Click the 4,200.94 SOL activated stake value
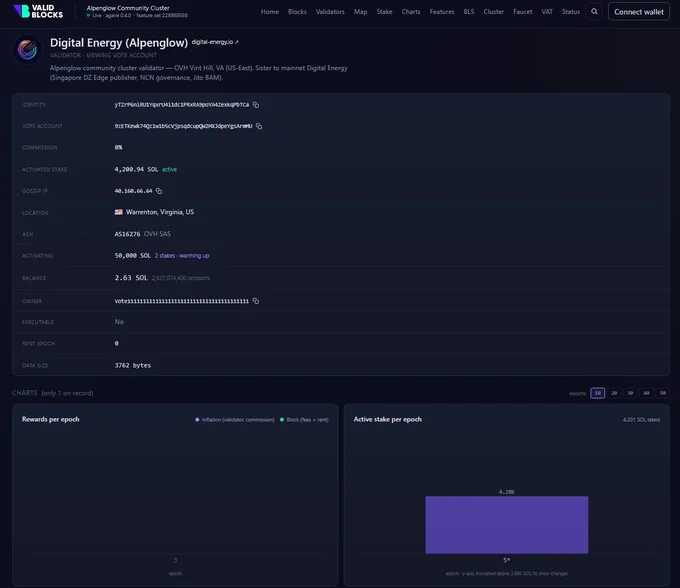This screenshot has width=680, height=588. coord(136,170)
